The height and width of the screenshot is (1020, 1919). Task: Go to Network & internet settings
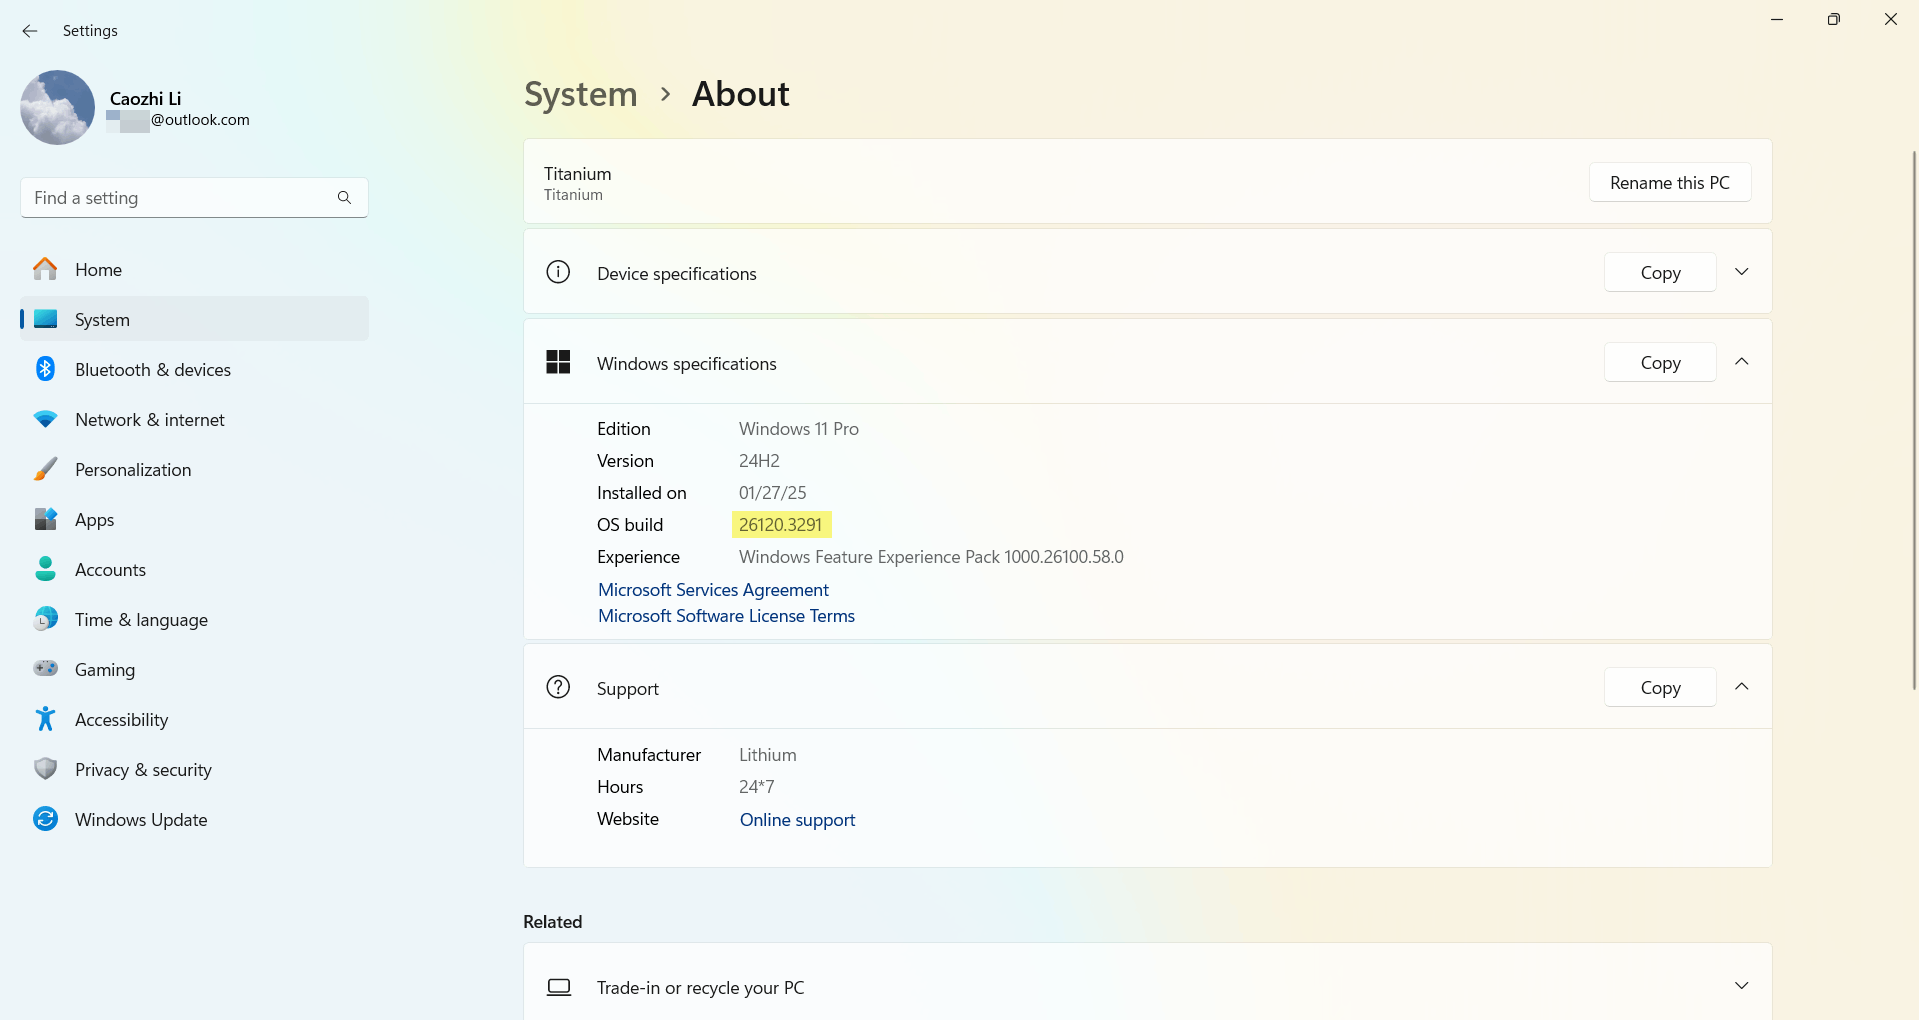click(x=194, y=419)
